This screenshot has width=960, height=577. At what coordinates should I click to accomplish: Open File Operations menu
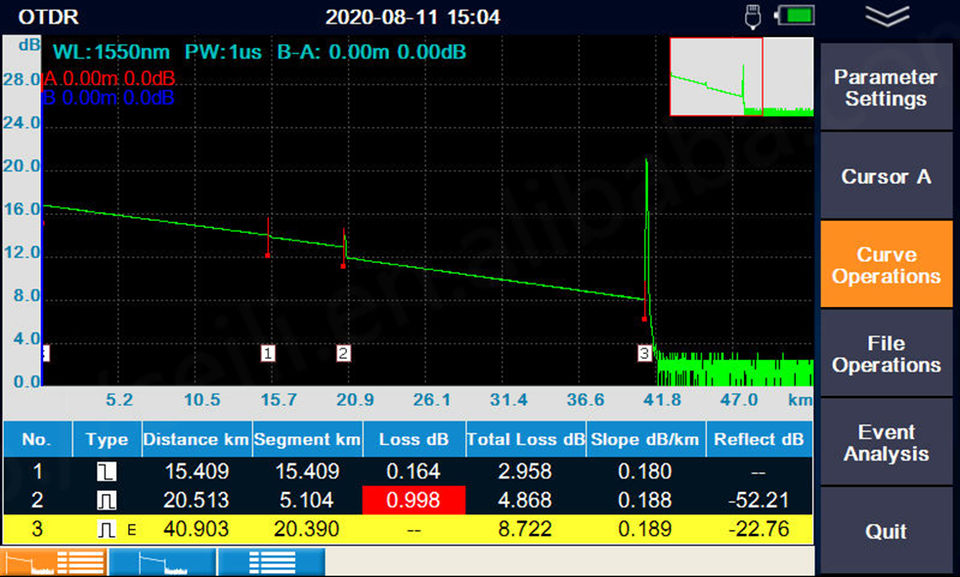click(886, 353)
